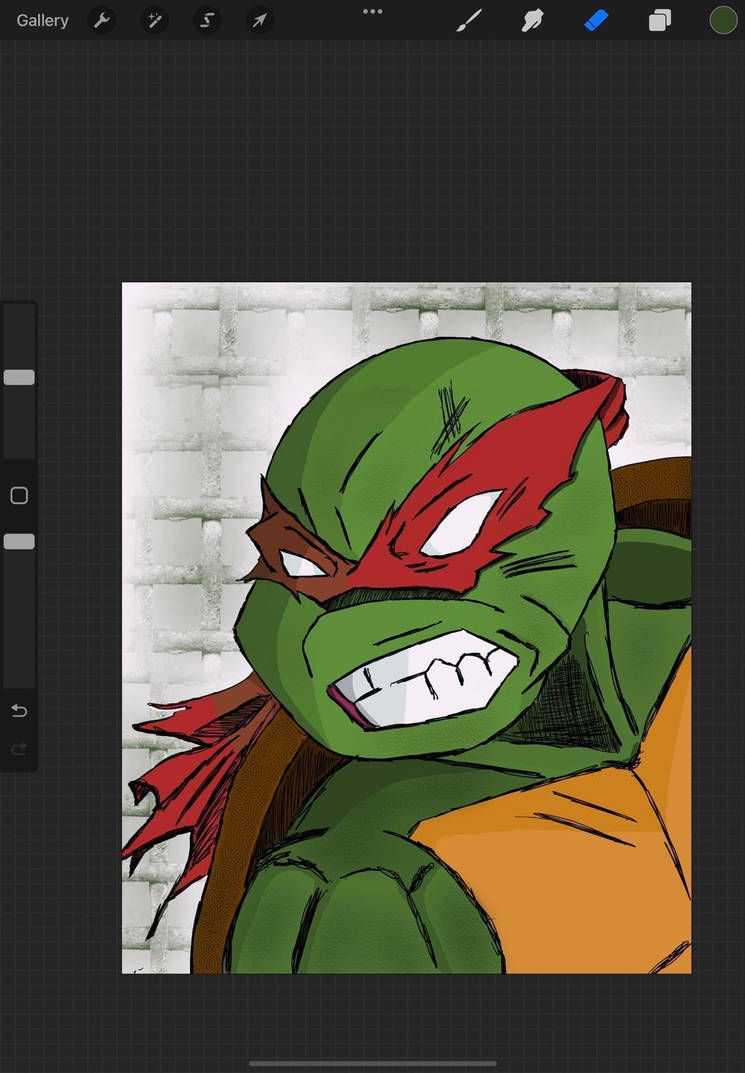
Task: Select the Brush tool
Action: (x=469, y=21)
